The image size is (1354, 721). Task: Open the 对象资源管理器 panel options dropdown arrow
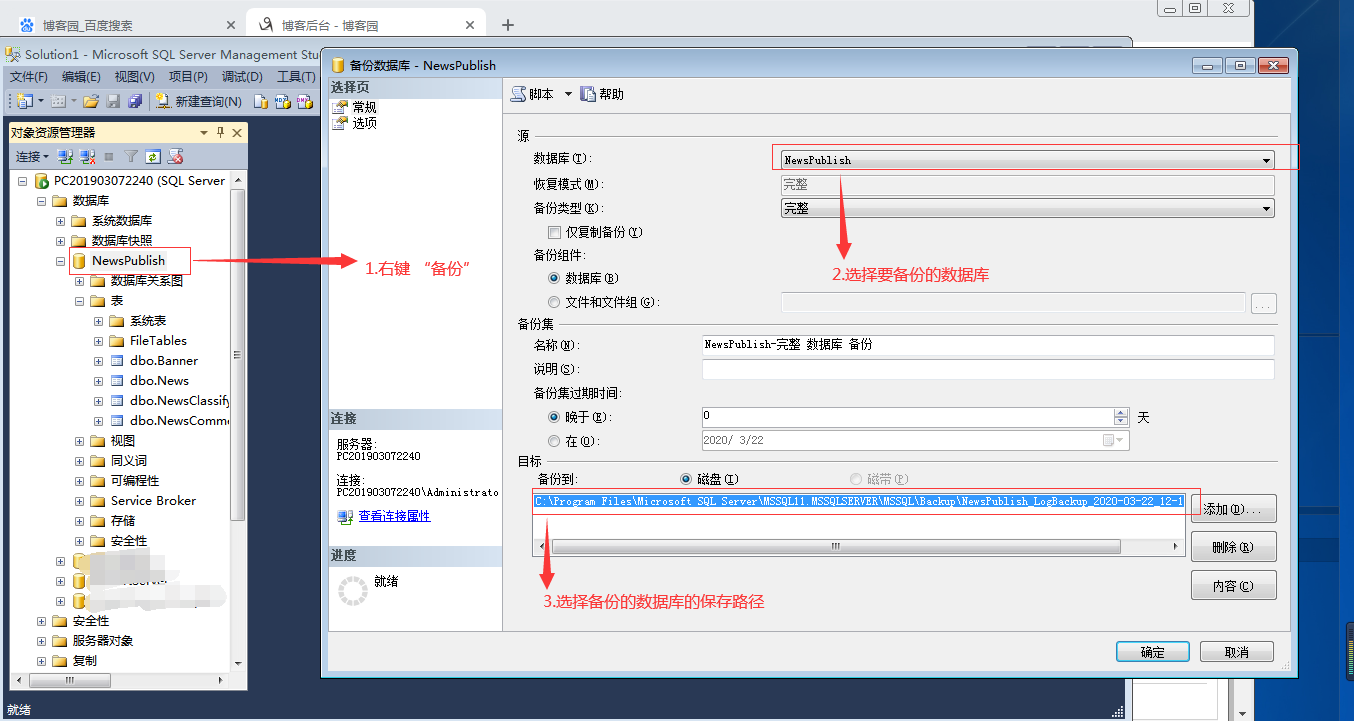pos(204,132)
